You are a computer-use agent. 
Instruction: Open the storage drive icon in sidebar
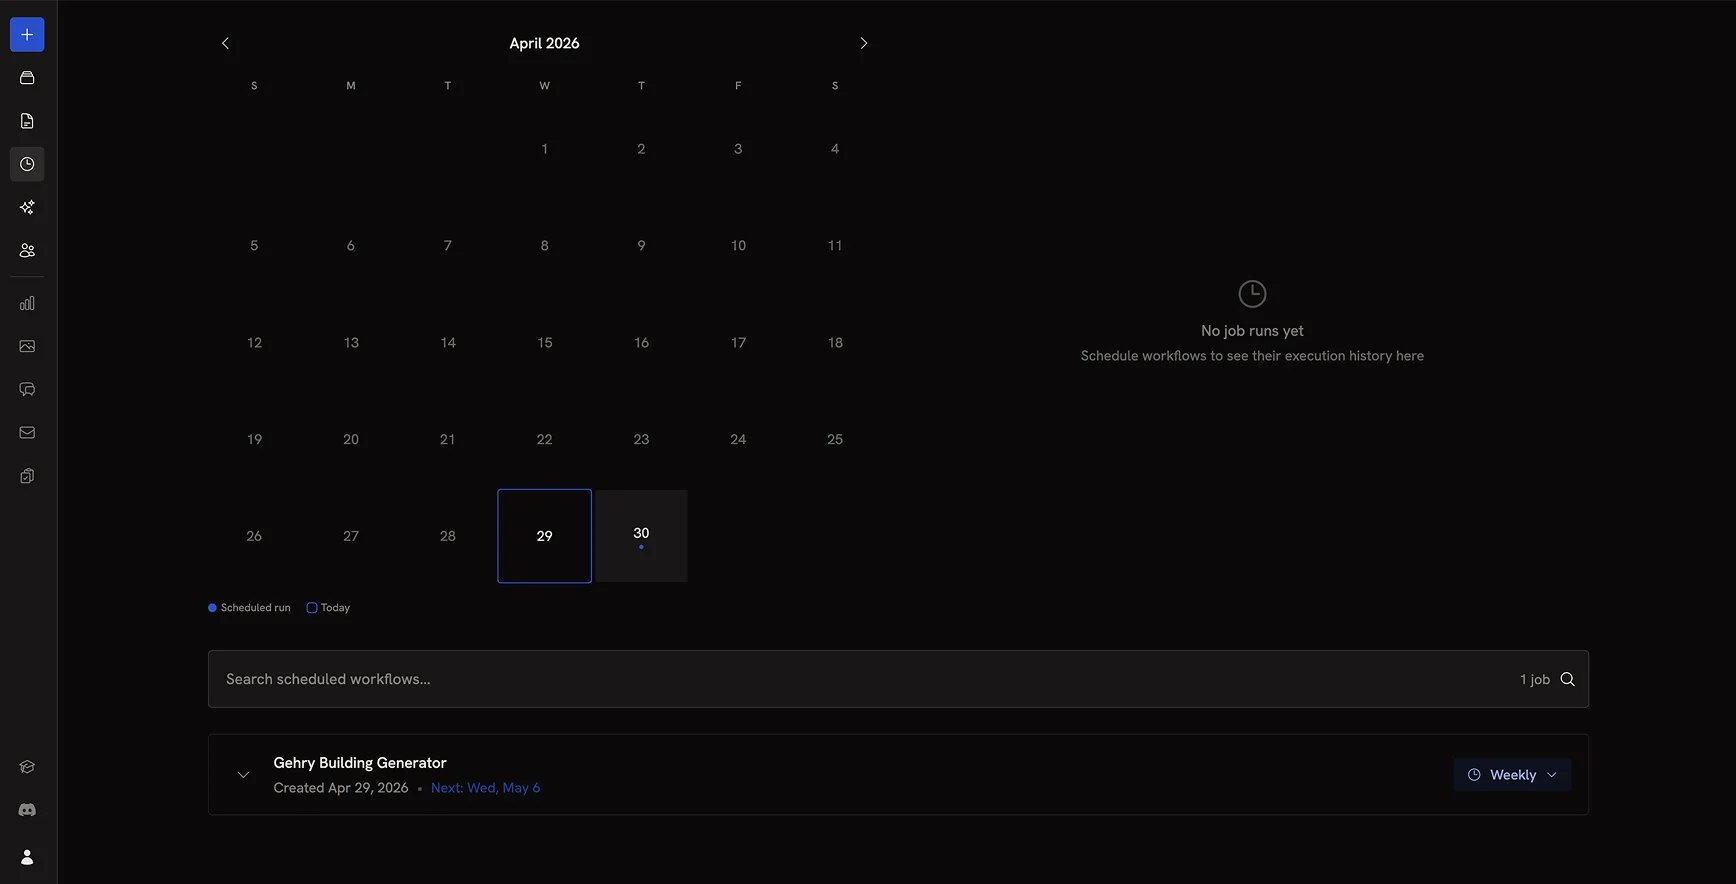click(27, 78)
